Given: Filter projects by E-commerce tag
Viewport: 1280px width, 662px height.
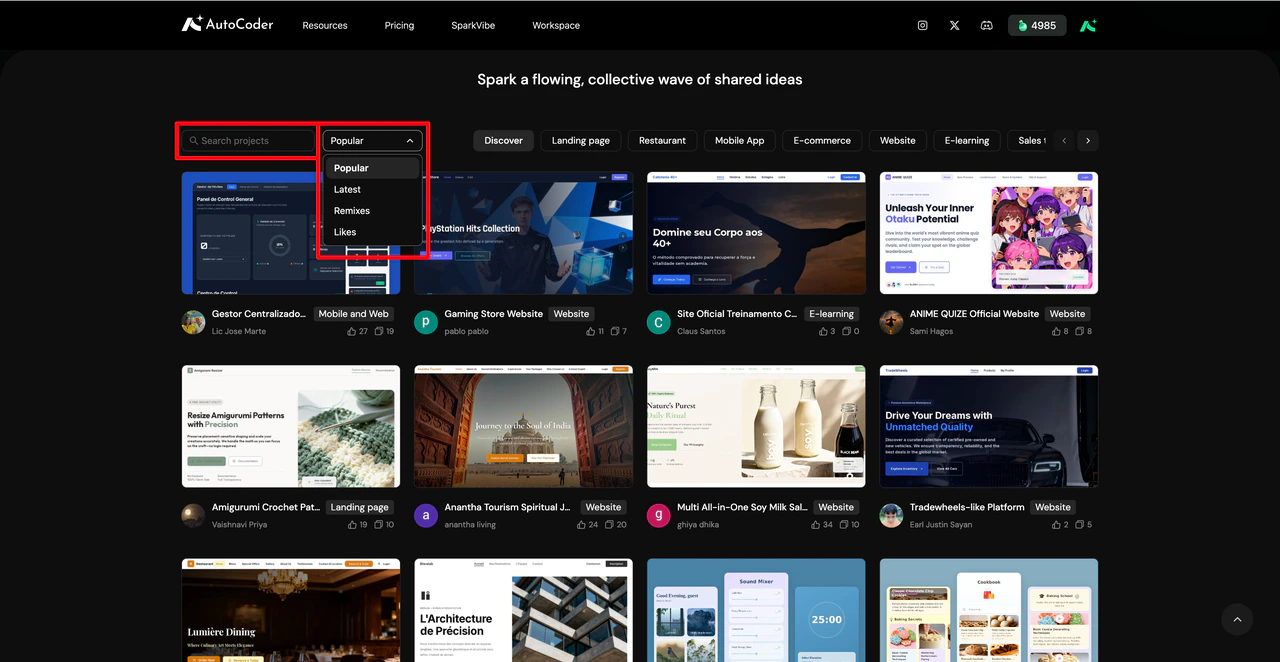Looking at the screenshot, I should click(x=822, y=141).
